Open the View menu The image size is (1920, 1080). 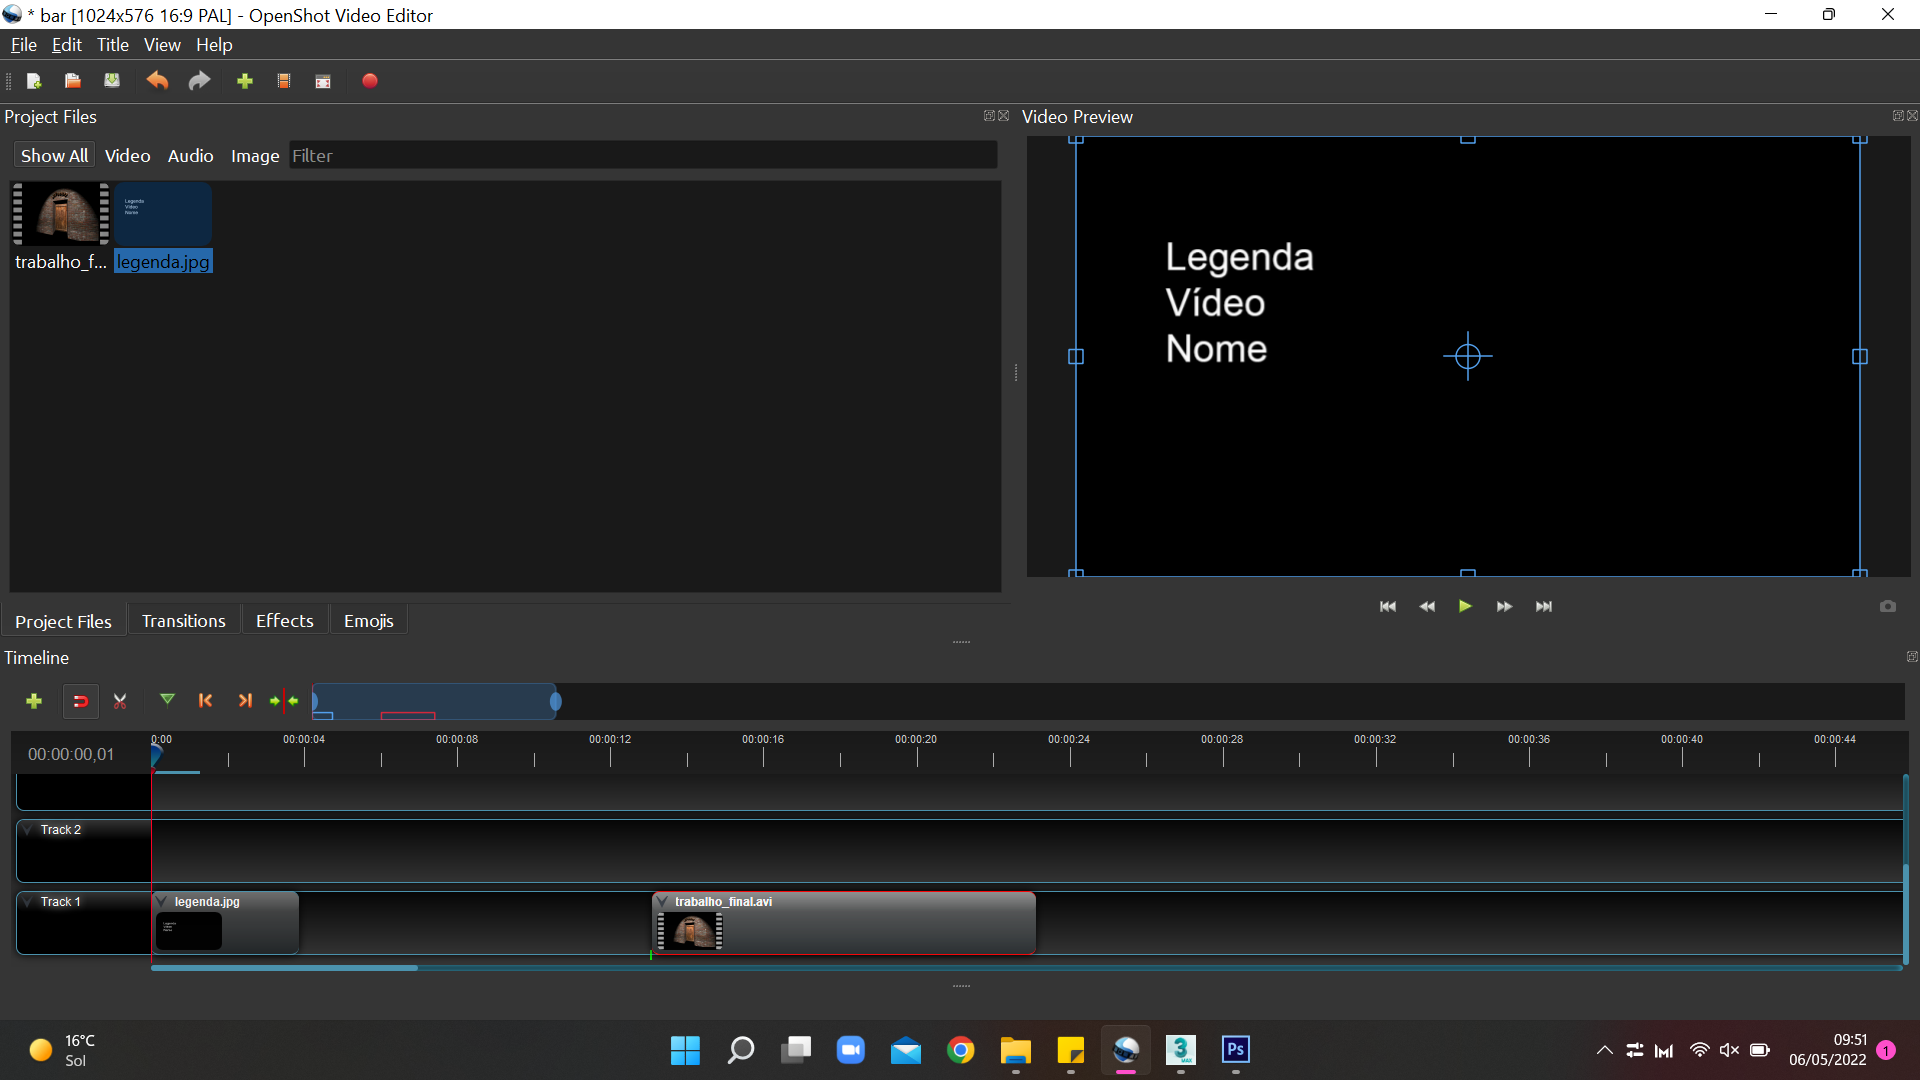pyautogui.click(x=162, y=45)
